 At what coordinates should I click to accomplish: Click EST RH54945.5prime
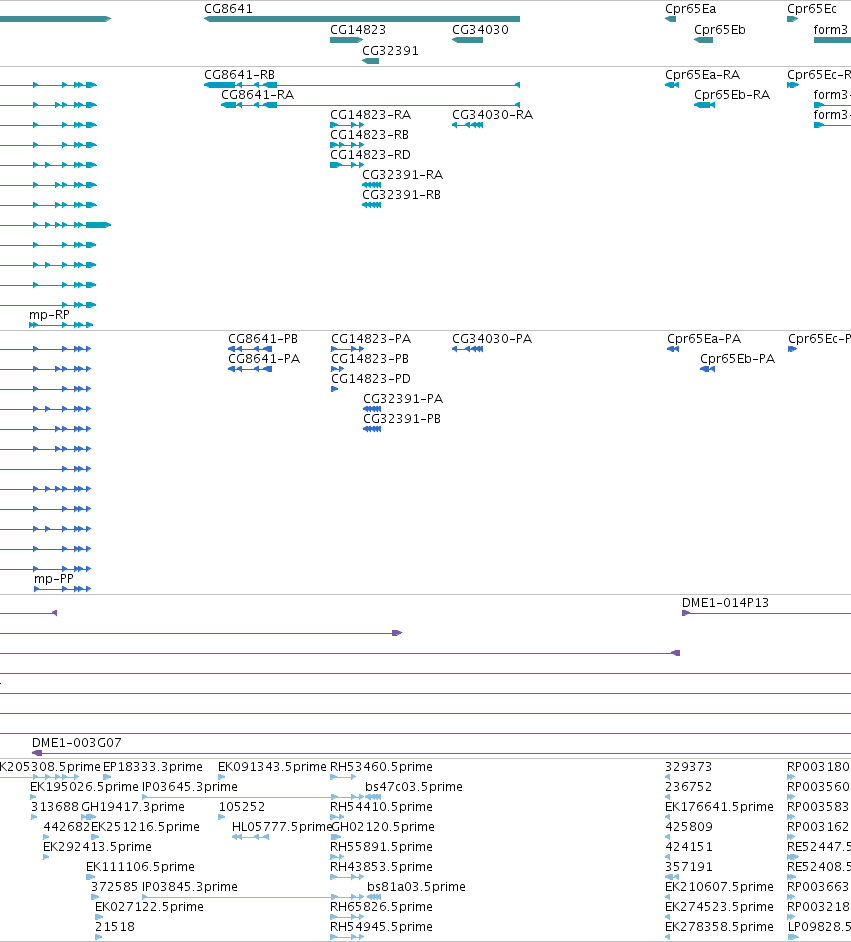(381, 927)
